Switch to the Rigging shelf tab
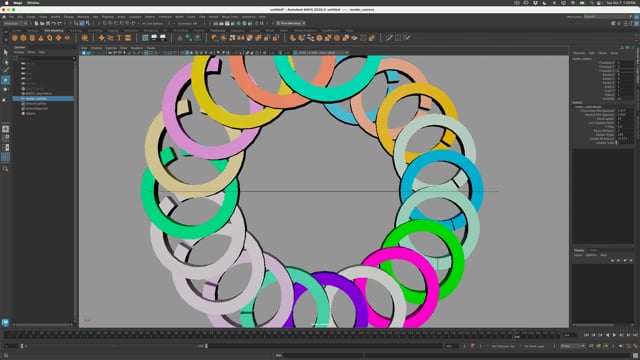This screenshot has height=360, width=640. pos(113,31)
